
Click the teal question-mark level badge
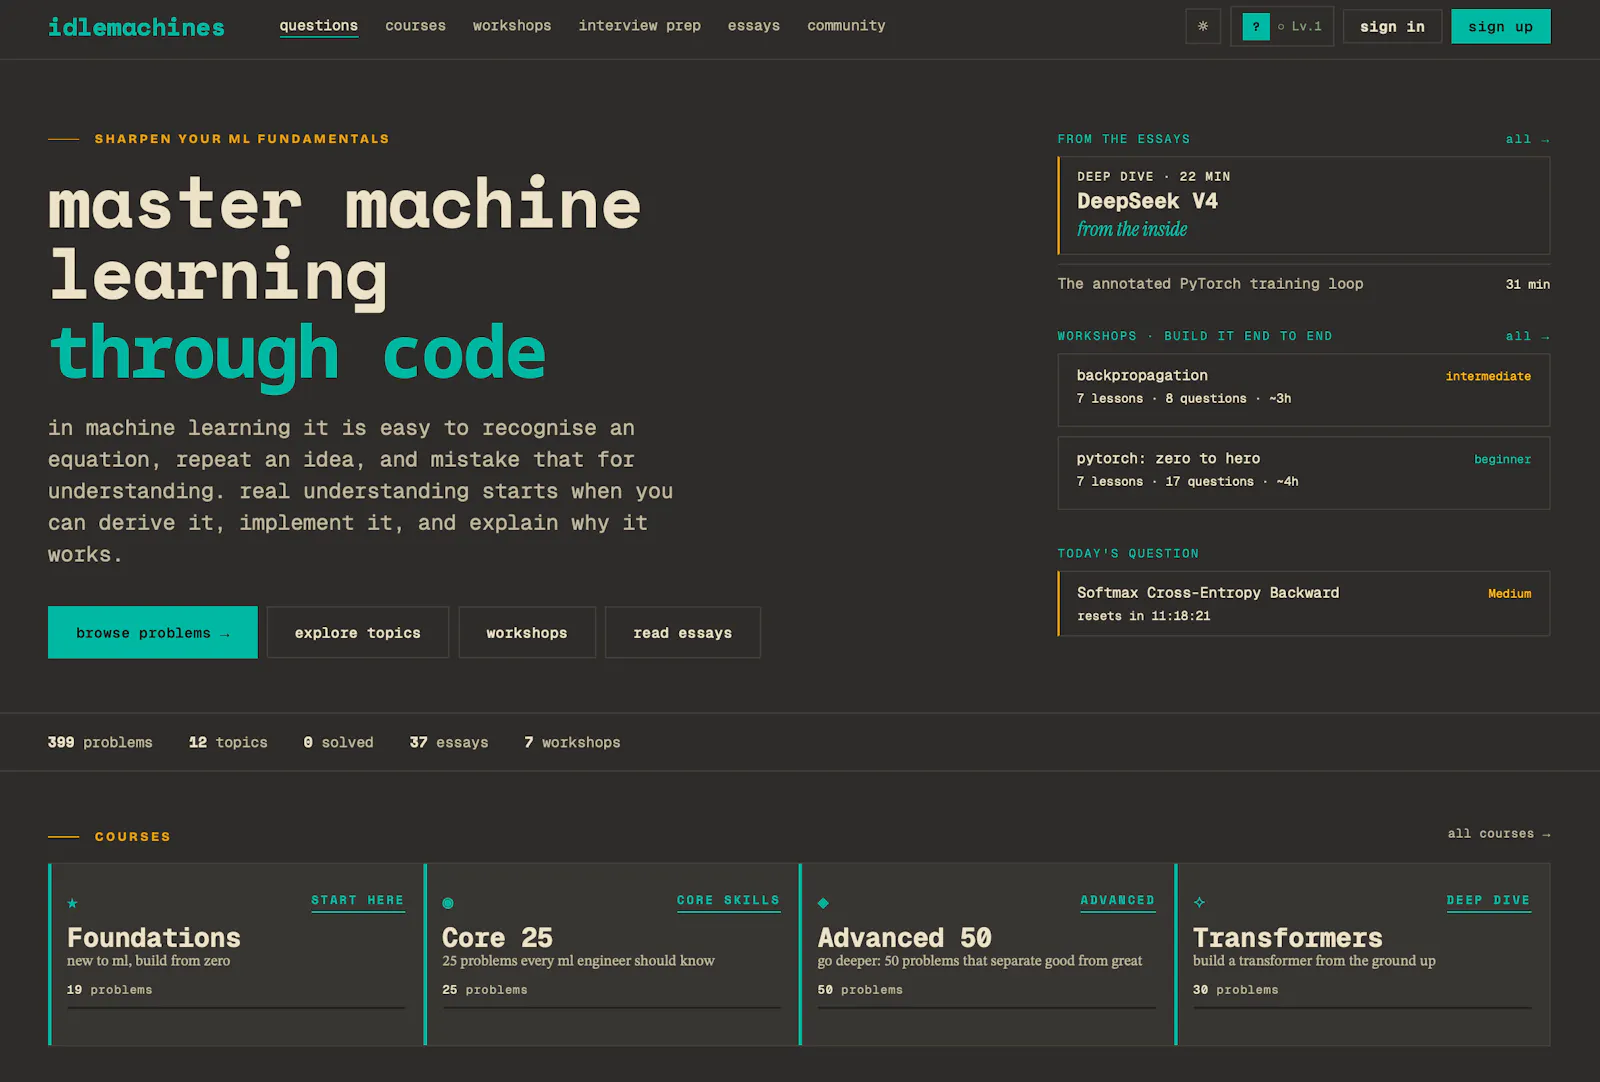click(x=1256, y=27)
